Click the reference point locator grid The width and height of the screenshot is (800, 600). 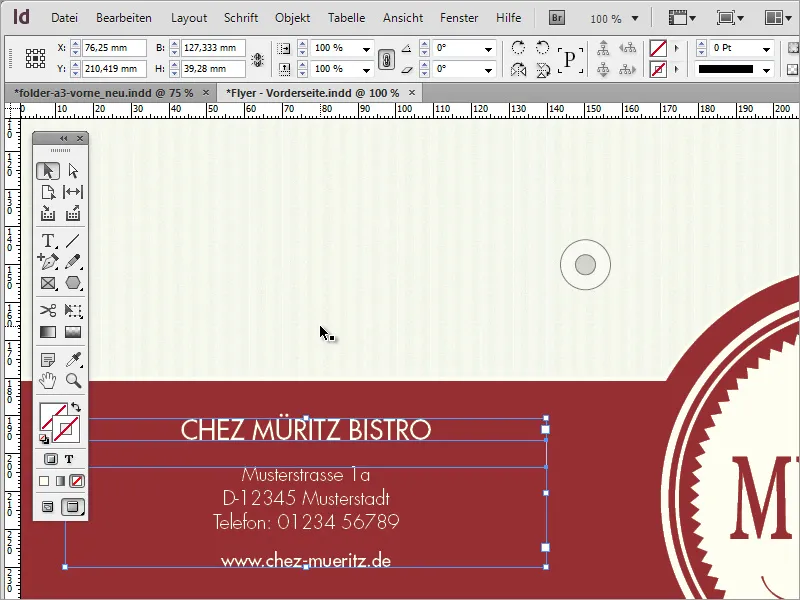35,58
